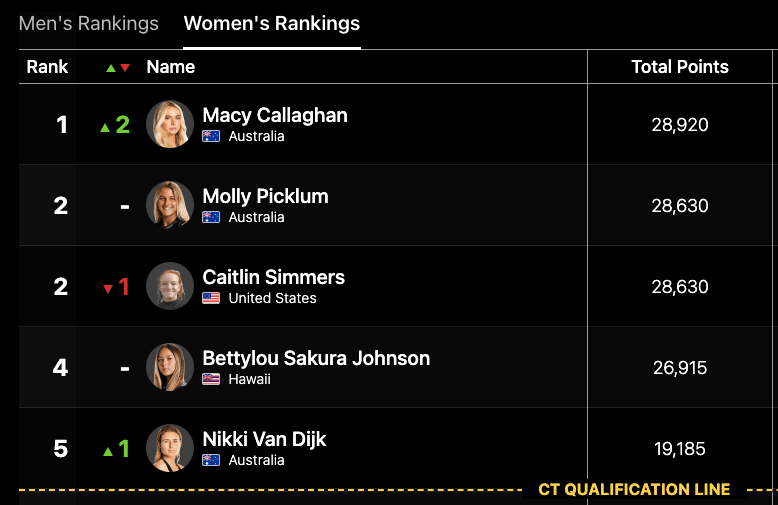The width and height of the screenshot is (778, 505).
Task: Select the Women's Rankings tab
Action: pyautogui.click(x=272, y=23)
